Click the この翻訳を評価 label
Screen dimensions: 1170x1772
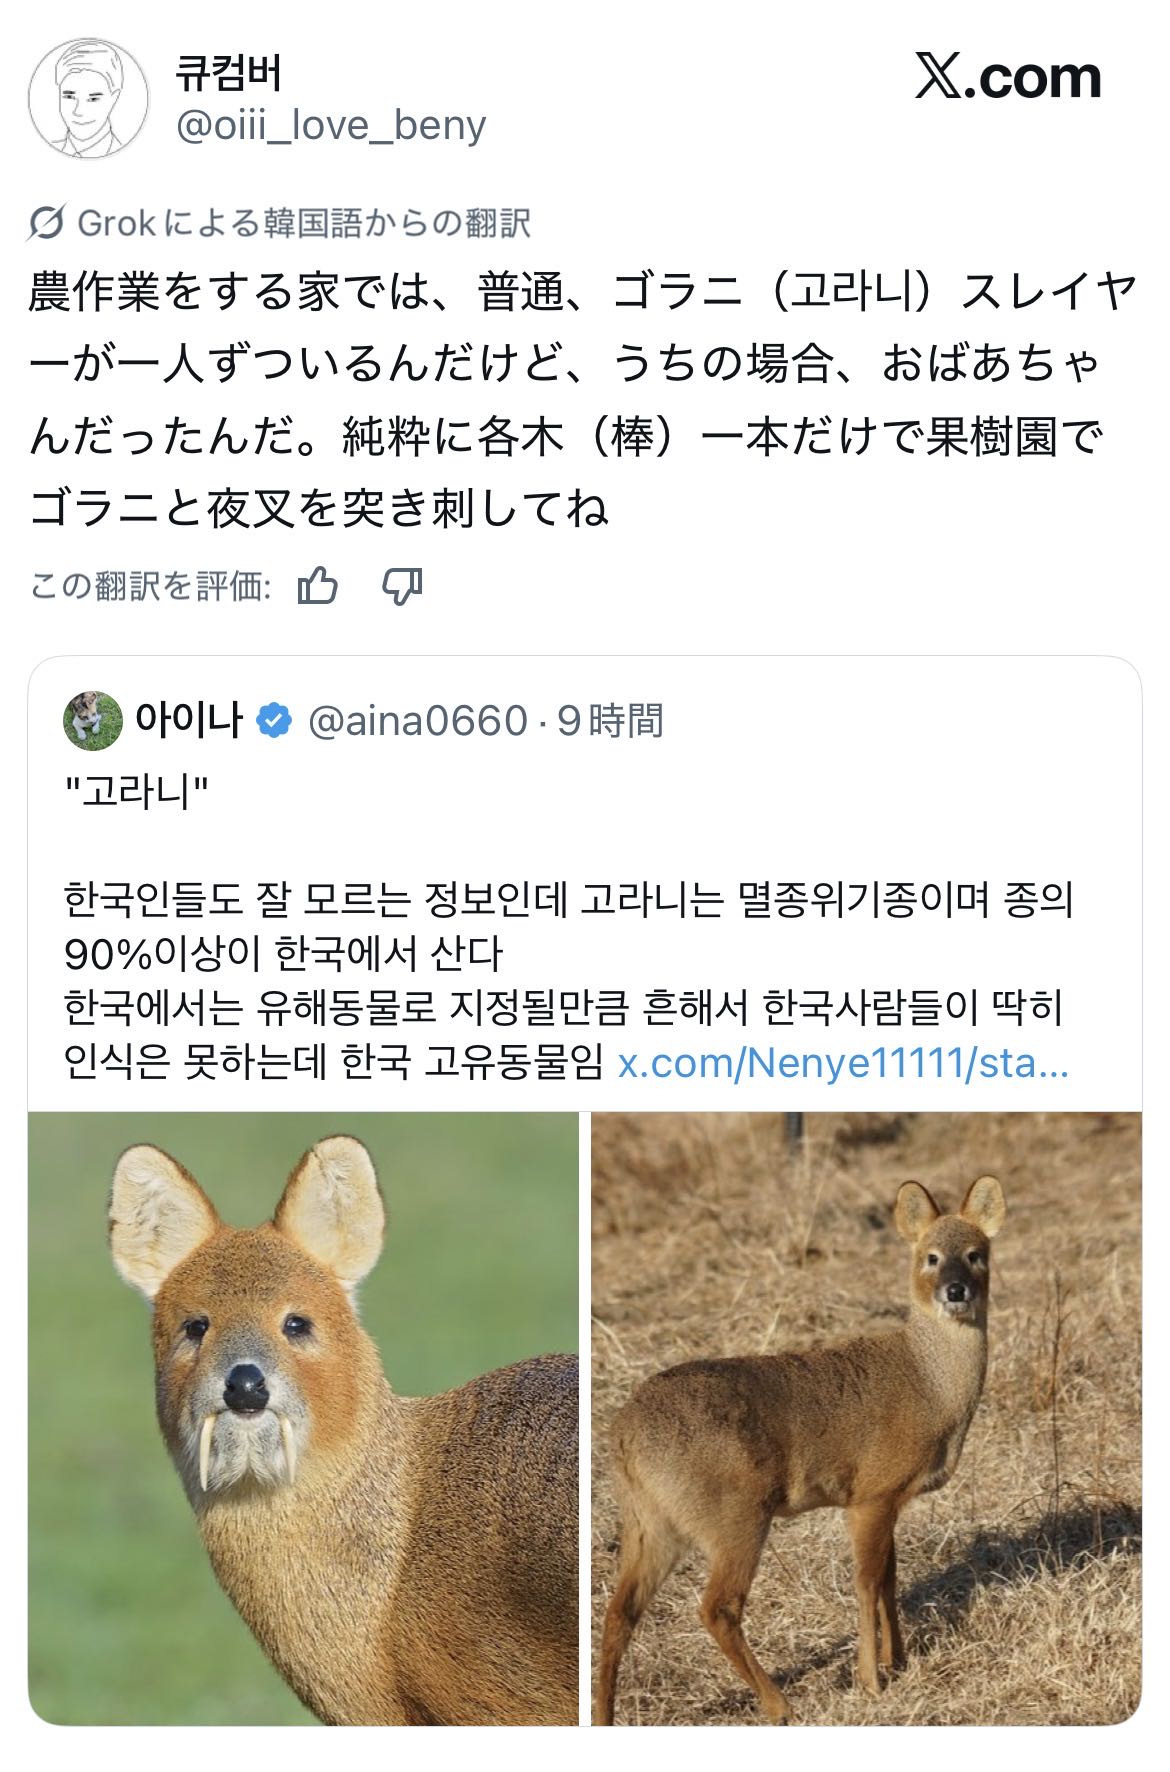click(x=150, y=586)
